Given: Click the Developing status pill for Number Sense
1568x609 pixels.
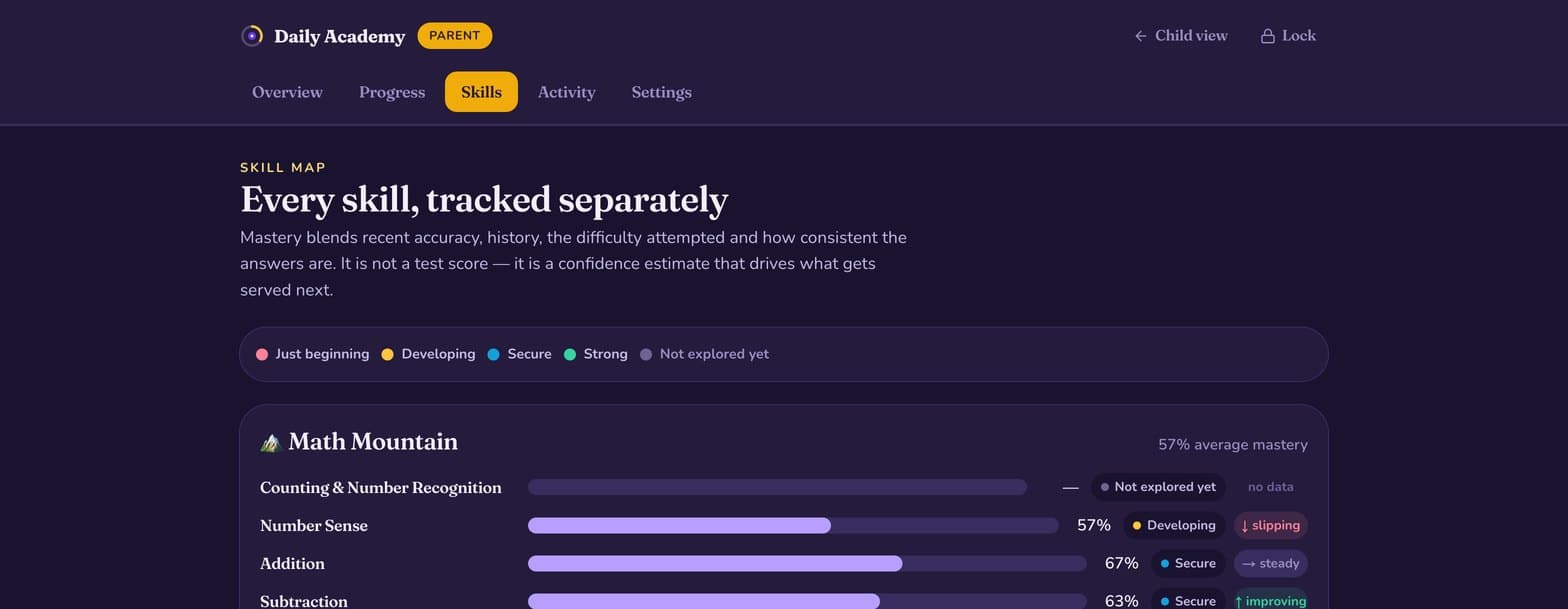Looking at the screenshot, I should click(x=1174, y=525).
